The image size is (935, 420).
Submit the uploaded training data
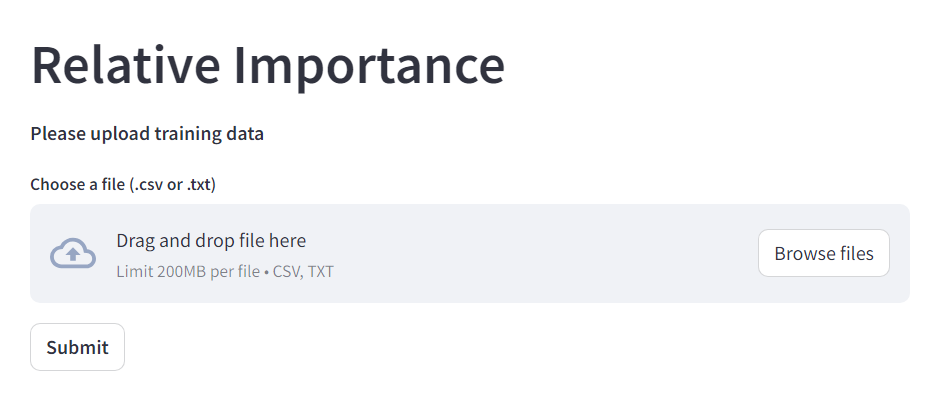(77, 347)
